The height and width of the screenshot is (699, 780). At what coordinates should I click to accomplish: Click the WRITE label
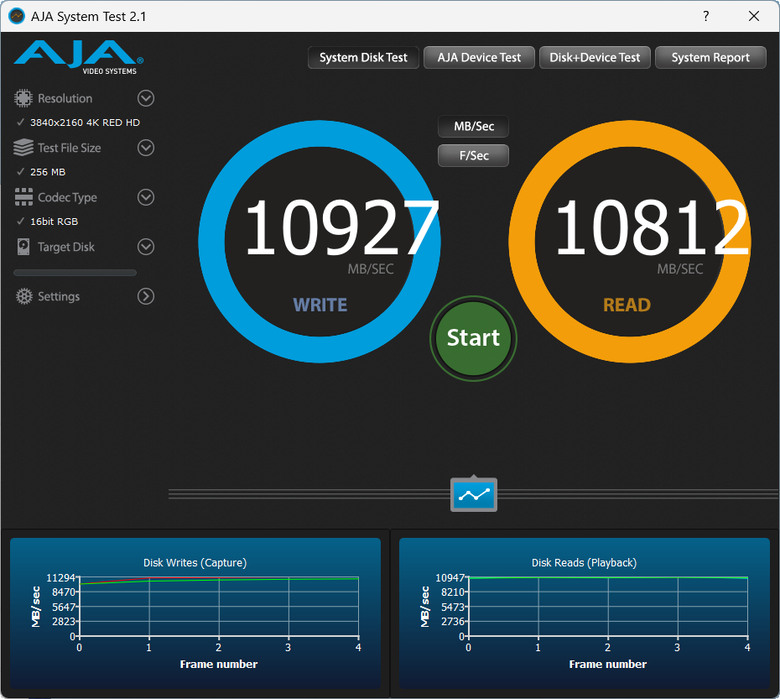pyautogui.click(x=320, y=305)
